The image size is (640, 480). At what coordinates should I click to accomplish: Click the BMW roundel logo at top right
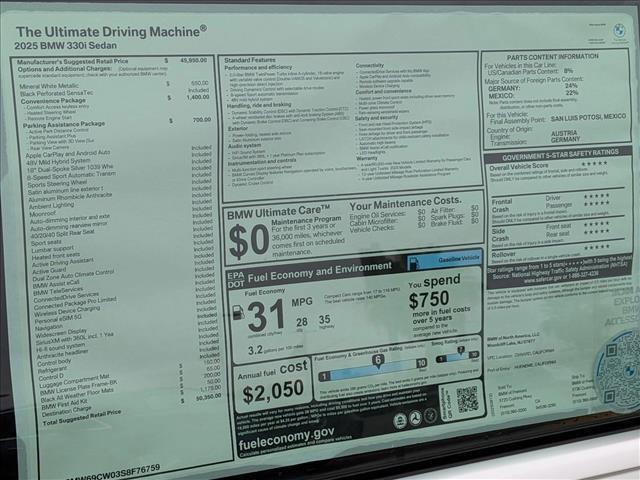[x=620, y=31]
